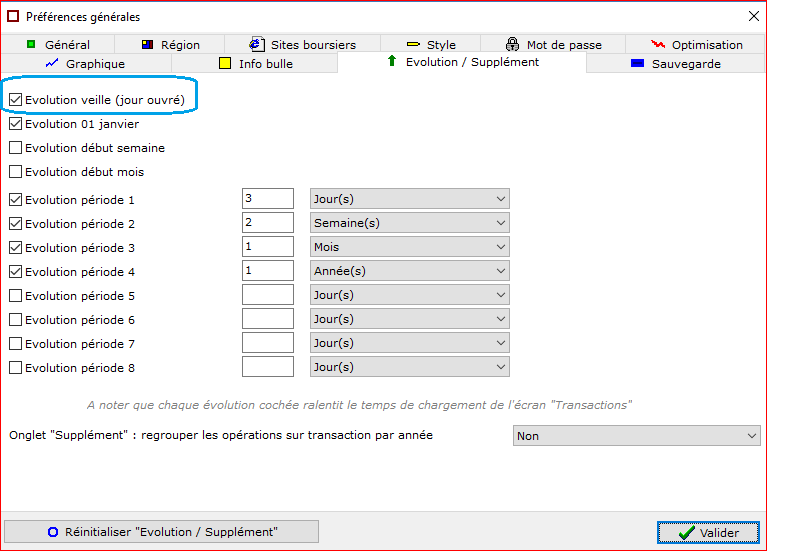The width and height of the screenshot is (794, 551).
Task: Open période 1 unit dropdown showing Jour(s)
Action: pyautogui.click(x=410, y=199)
